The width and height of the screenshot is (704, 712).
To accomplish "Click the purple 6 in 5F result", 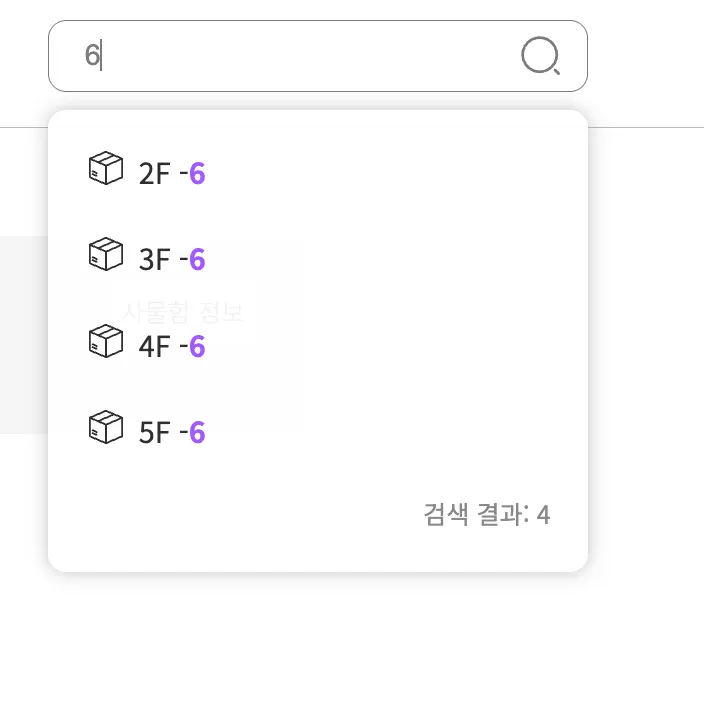I will [x=197, y=433].
